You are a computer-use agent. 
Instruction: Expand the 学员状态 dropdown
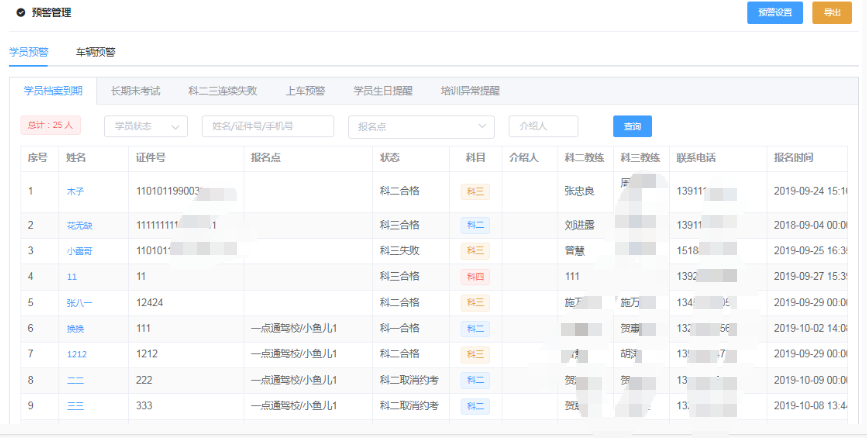coord(146,126)
